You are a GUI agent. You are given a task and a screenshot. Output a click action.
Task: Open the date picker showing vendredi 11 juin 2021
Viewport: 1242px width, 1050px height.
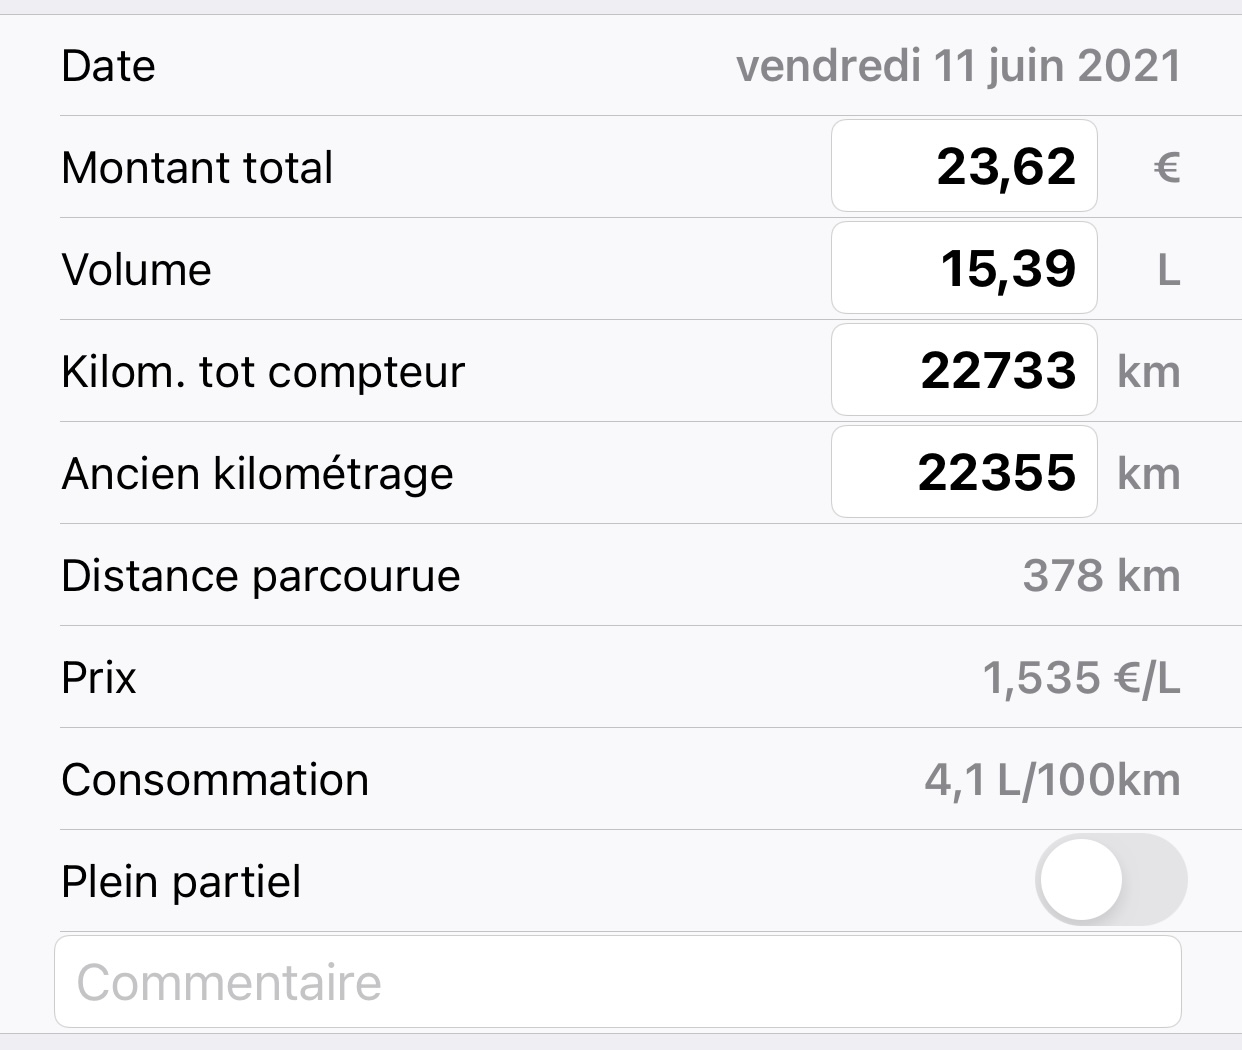958,66
